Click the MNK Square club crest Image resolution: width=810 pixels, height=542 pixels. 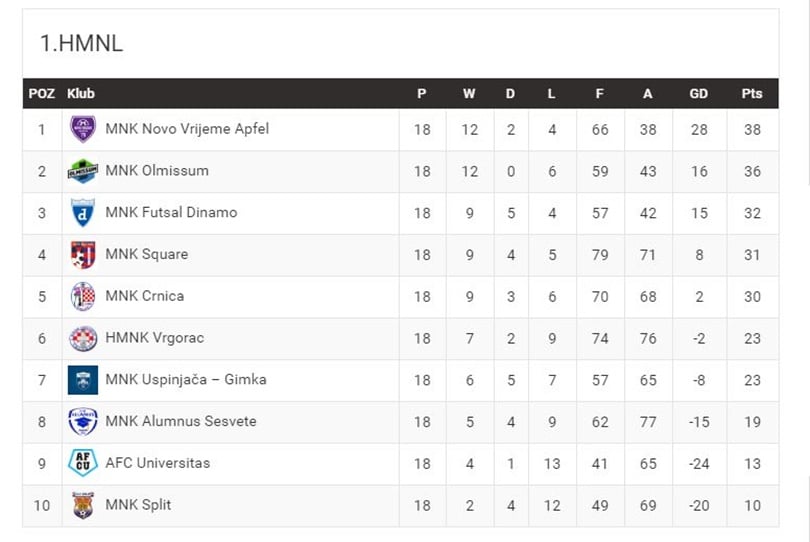click(x=83, y=255)
